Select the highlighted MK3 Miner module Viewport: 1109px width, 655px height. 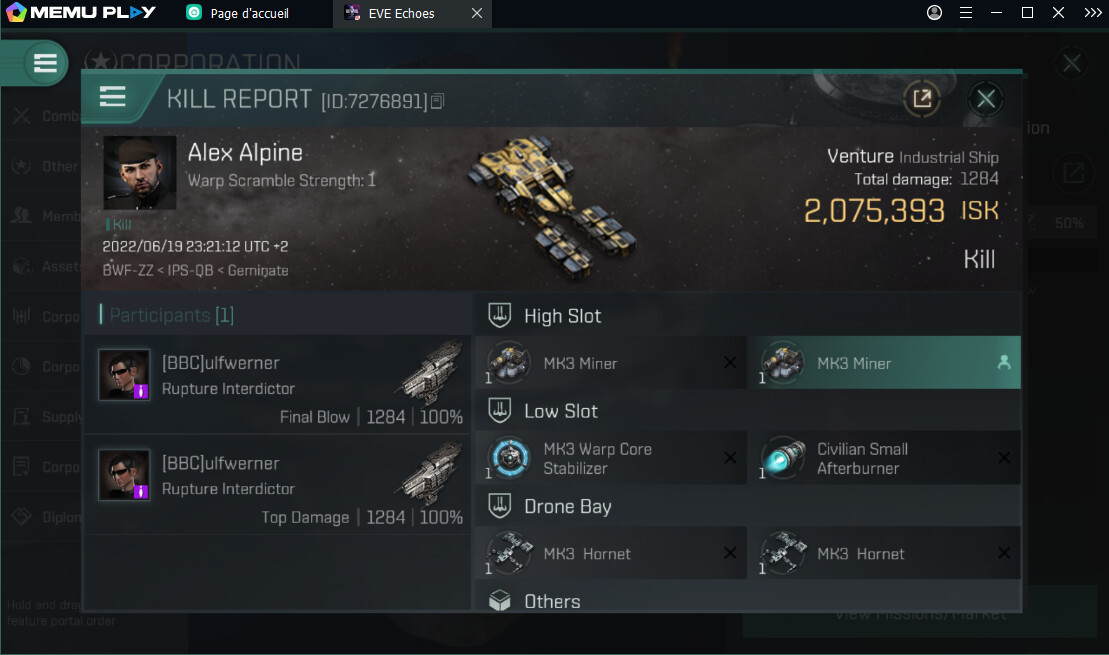[x=884, y=363]
